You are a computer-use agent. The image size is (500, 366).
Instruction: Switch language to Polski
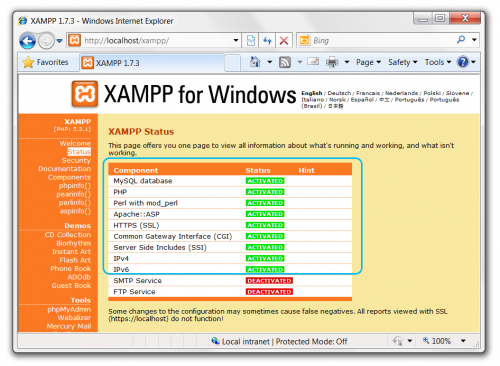(432, 93)
